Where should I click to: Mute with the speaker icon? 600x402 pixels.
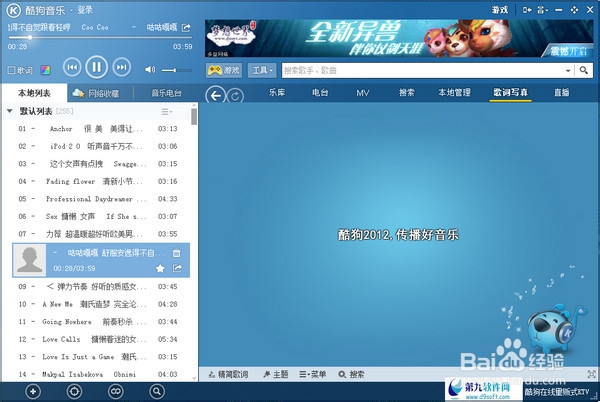pos(150,70)
